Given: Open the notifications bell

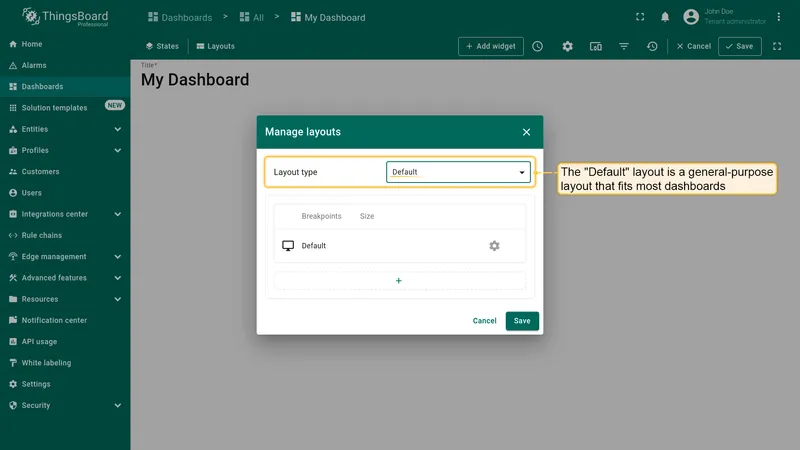Looking at the screenshot, I should pos(665,17).
